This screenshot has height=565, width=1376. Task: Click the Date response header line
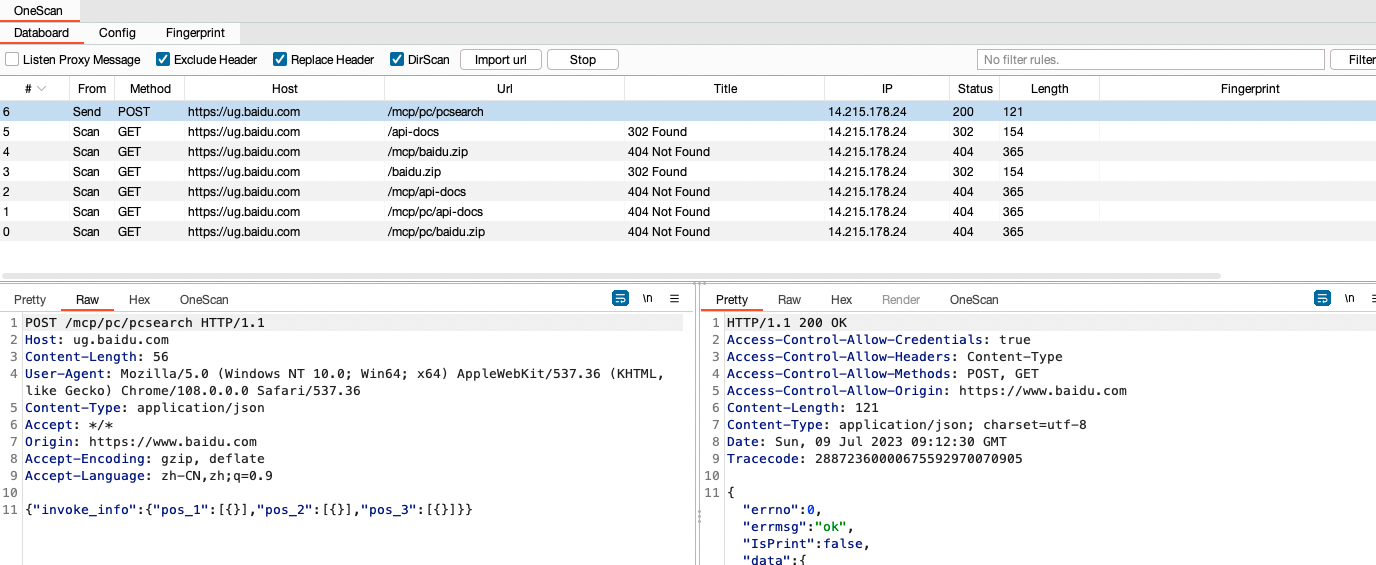(867, 442)
